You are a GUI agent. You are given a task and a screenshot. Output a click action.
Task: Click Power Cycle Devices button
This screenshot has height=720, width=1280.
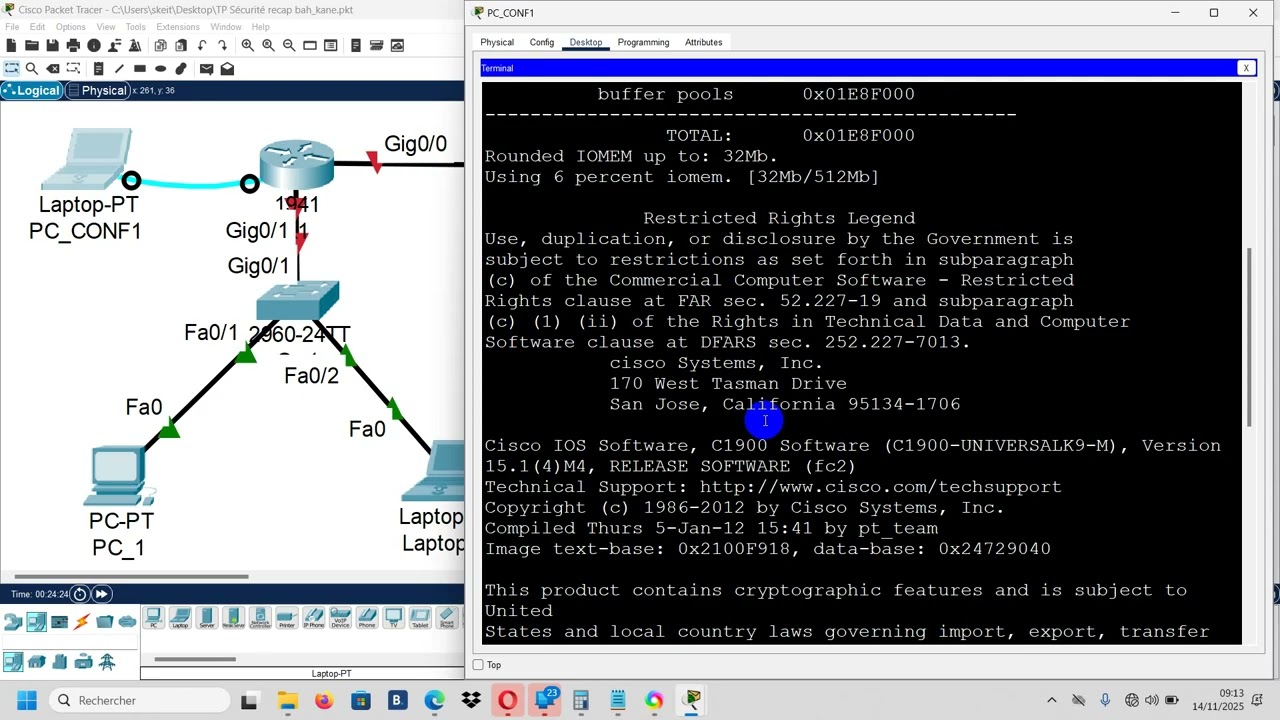coord(80,594)
